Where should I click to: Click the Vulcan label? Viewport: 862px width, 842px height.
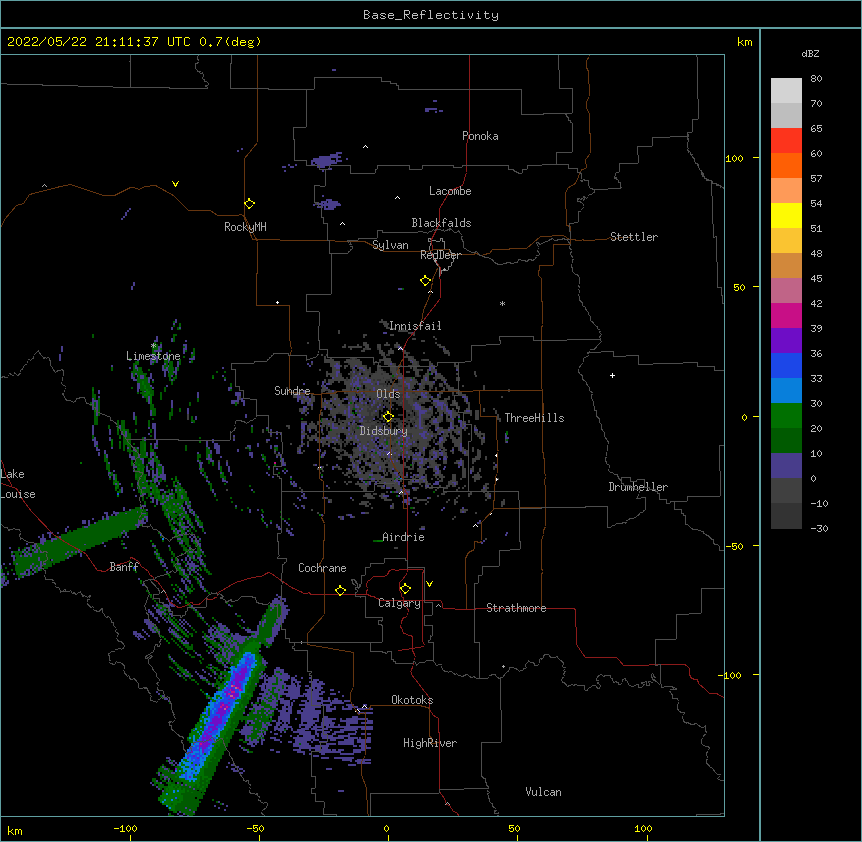[x=543, y=792]
